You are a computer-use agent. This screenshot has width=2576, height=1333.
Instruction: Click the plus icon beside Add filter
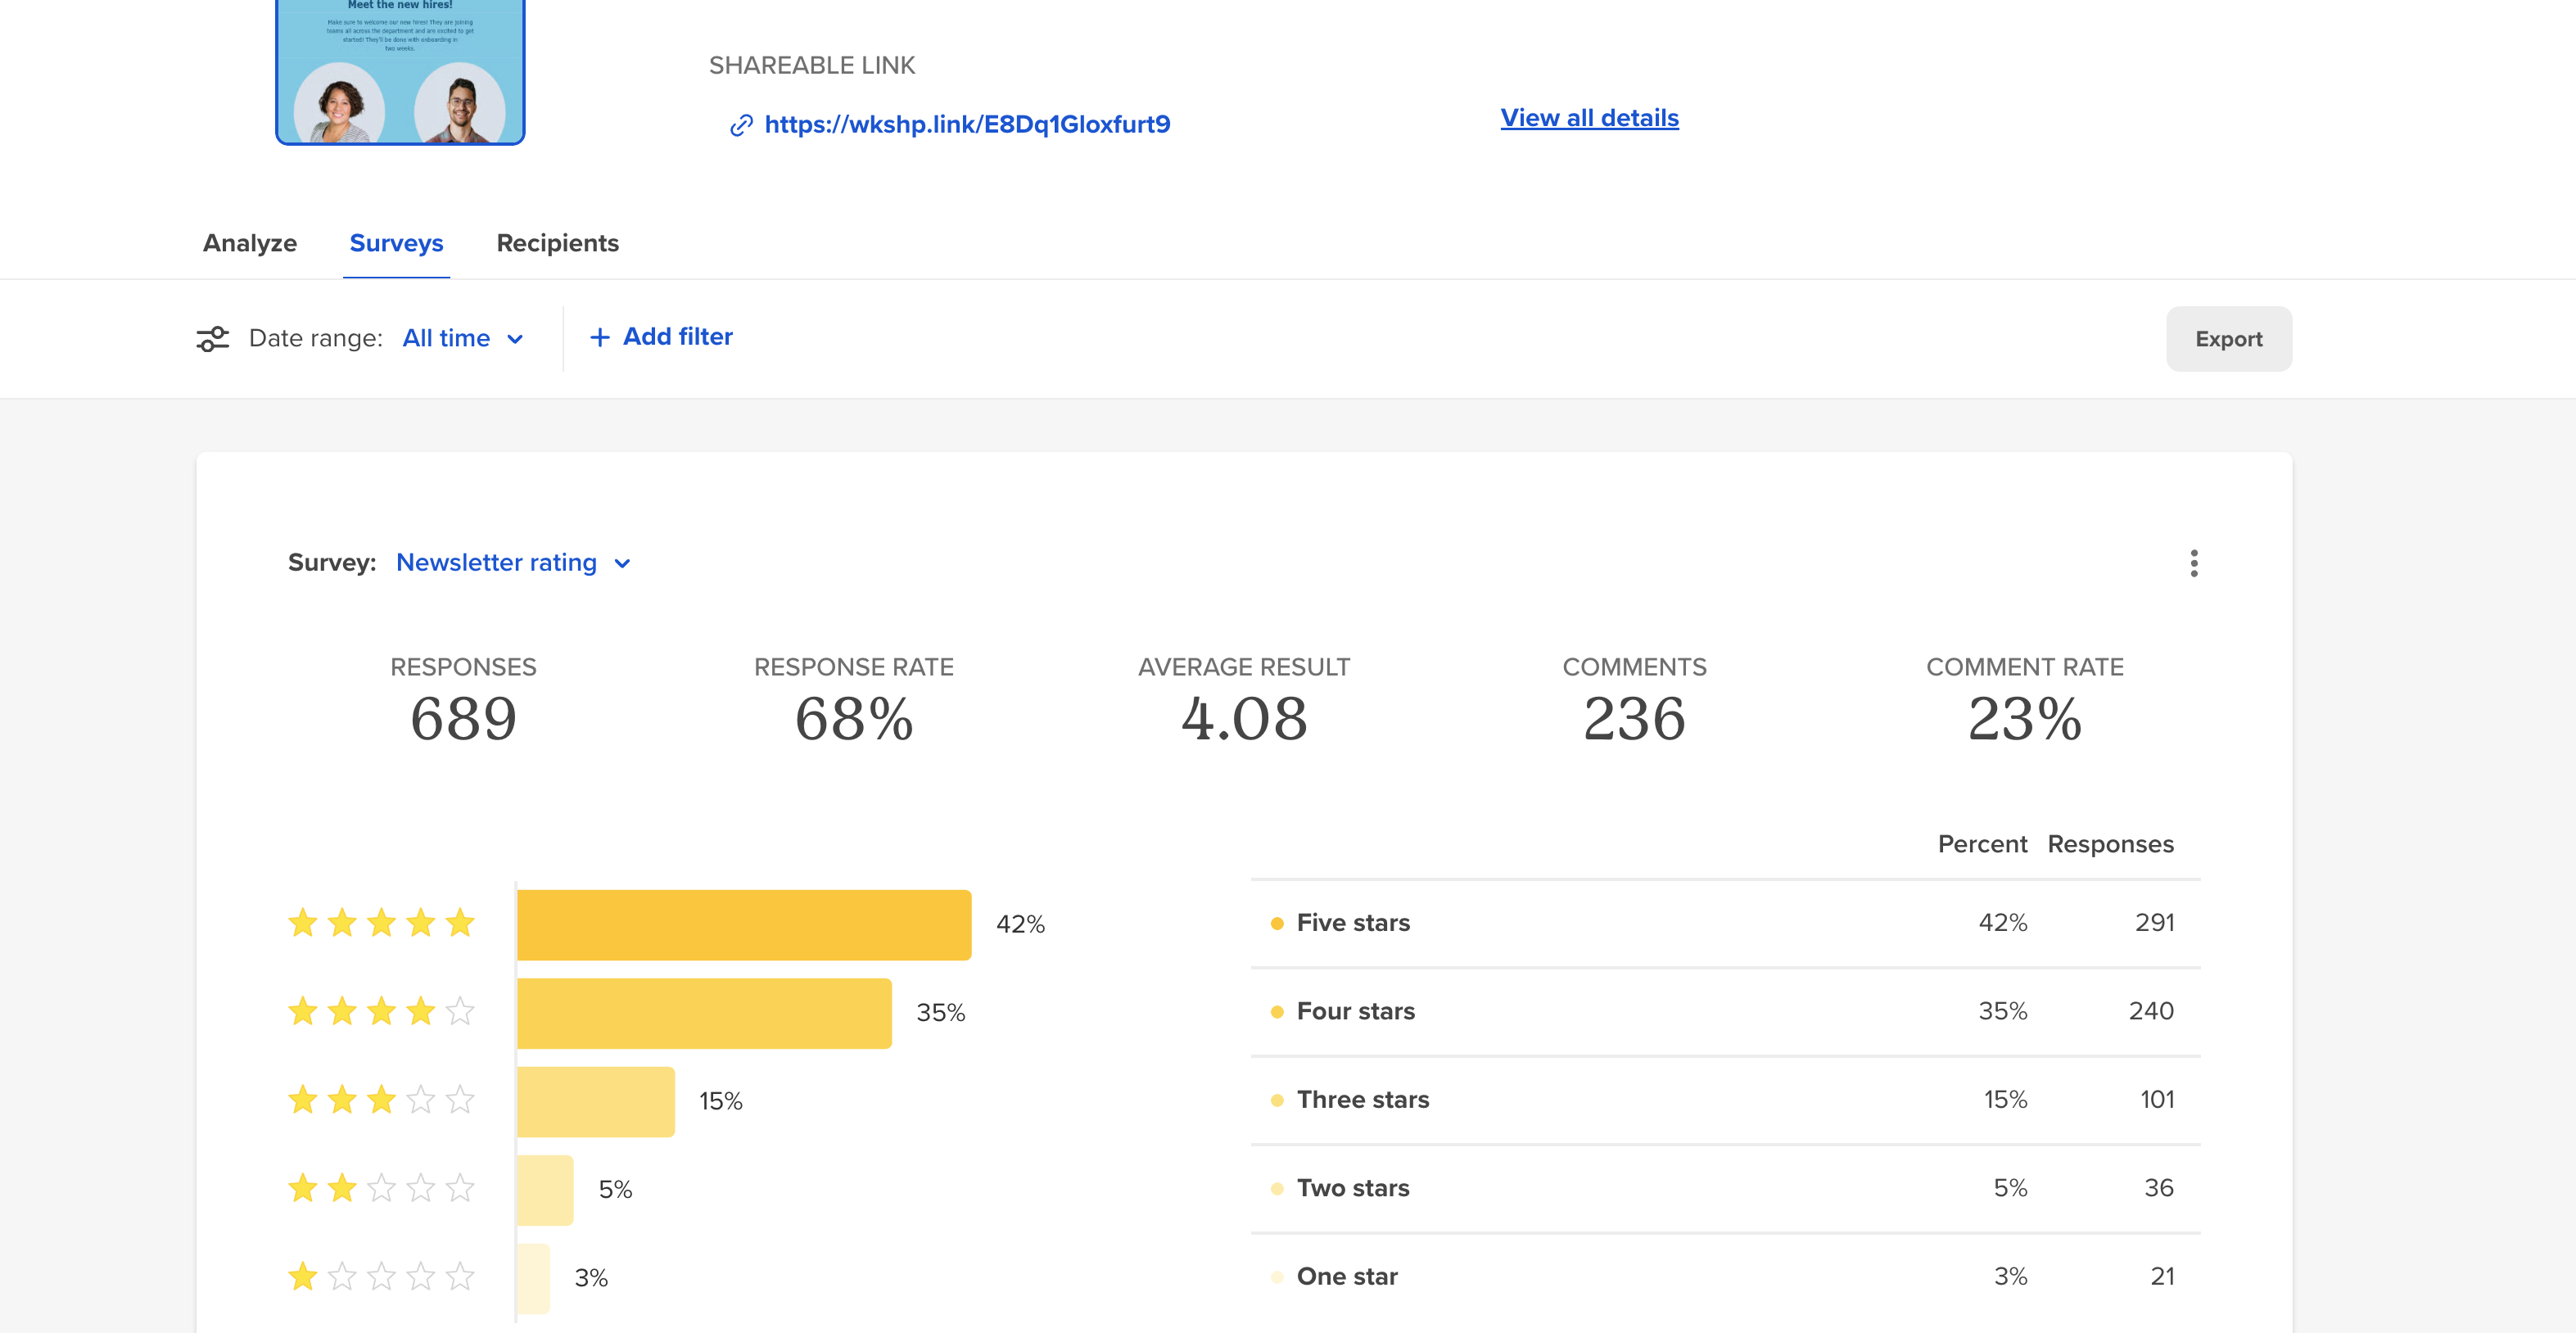(600, 338)
